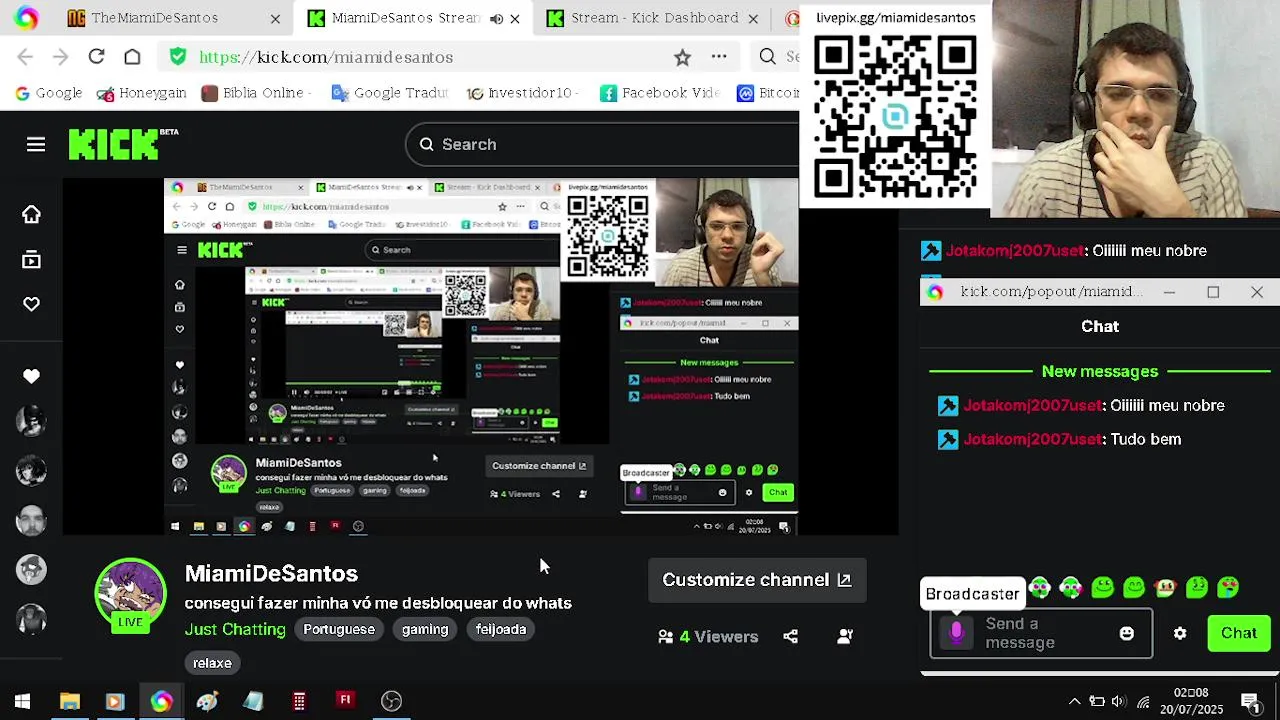This screenshot has width=1280, height=720.
Task: Open the Just Chatting category link
Action: (235, 629)
